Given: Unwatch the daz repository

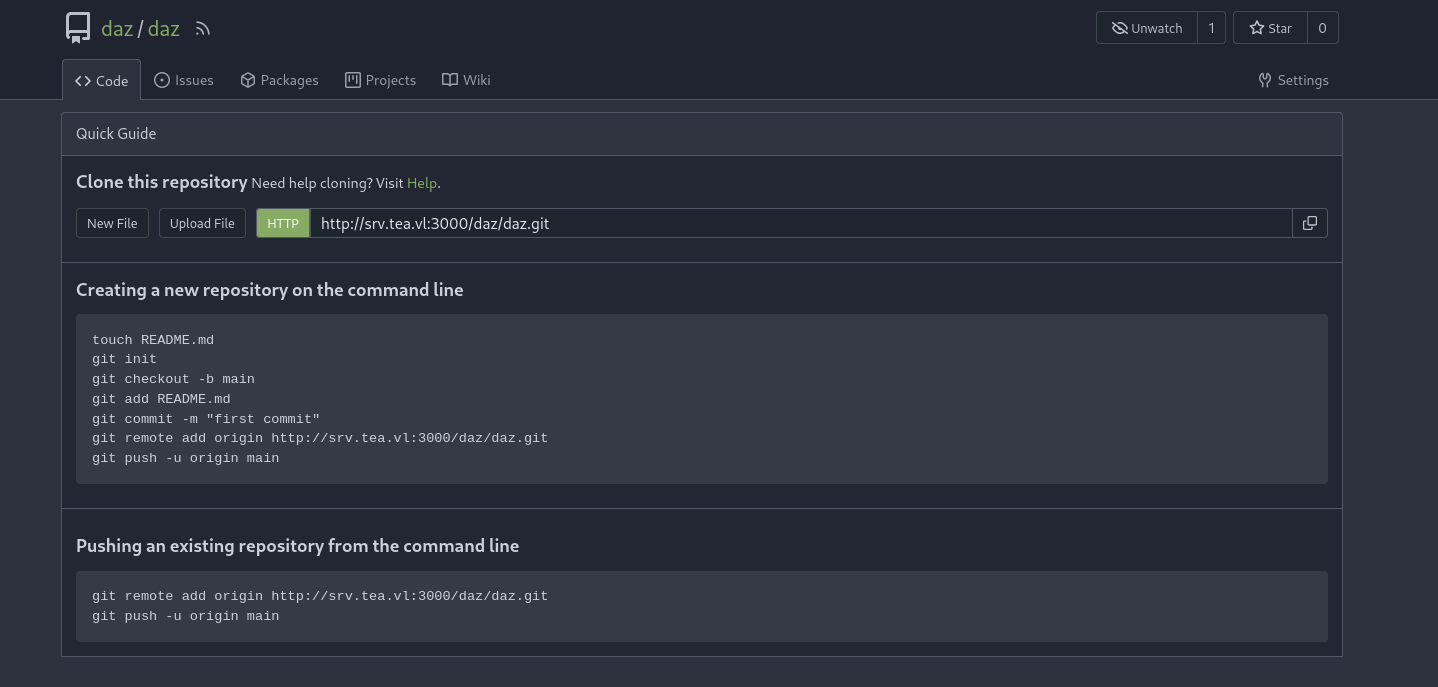Looking at the screenshot, I should pyautogui.click(x=1146, y=28).
